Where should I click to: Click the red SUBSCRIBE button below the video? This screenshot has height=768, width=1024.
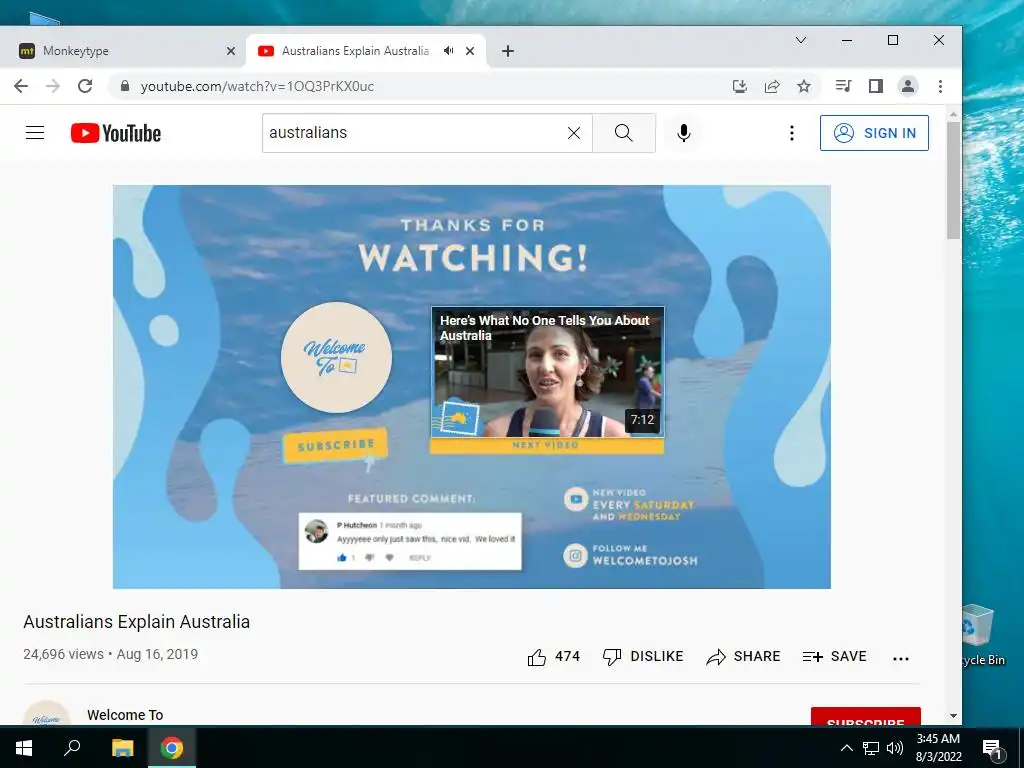pyautogui.click(x=865, y=716)
